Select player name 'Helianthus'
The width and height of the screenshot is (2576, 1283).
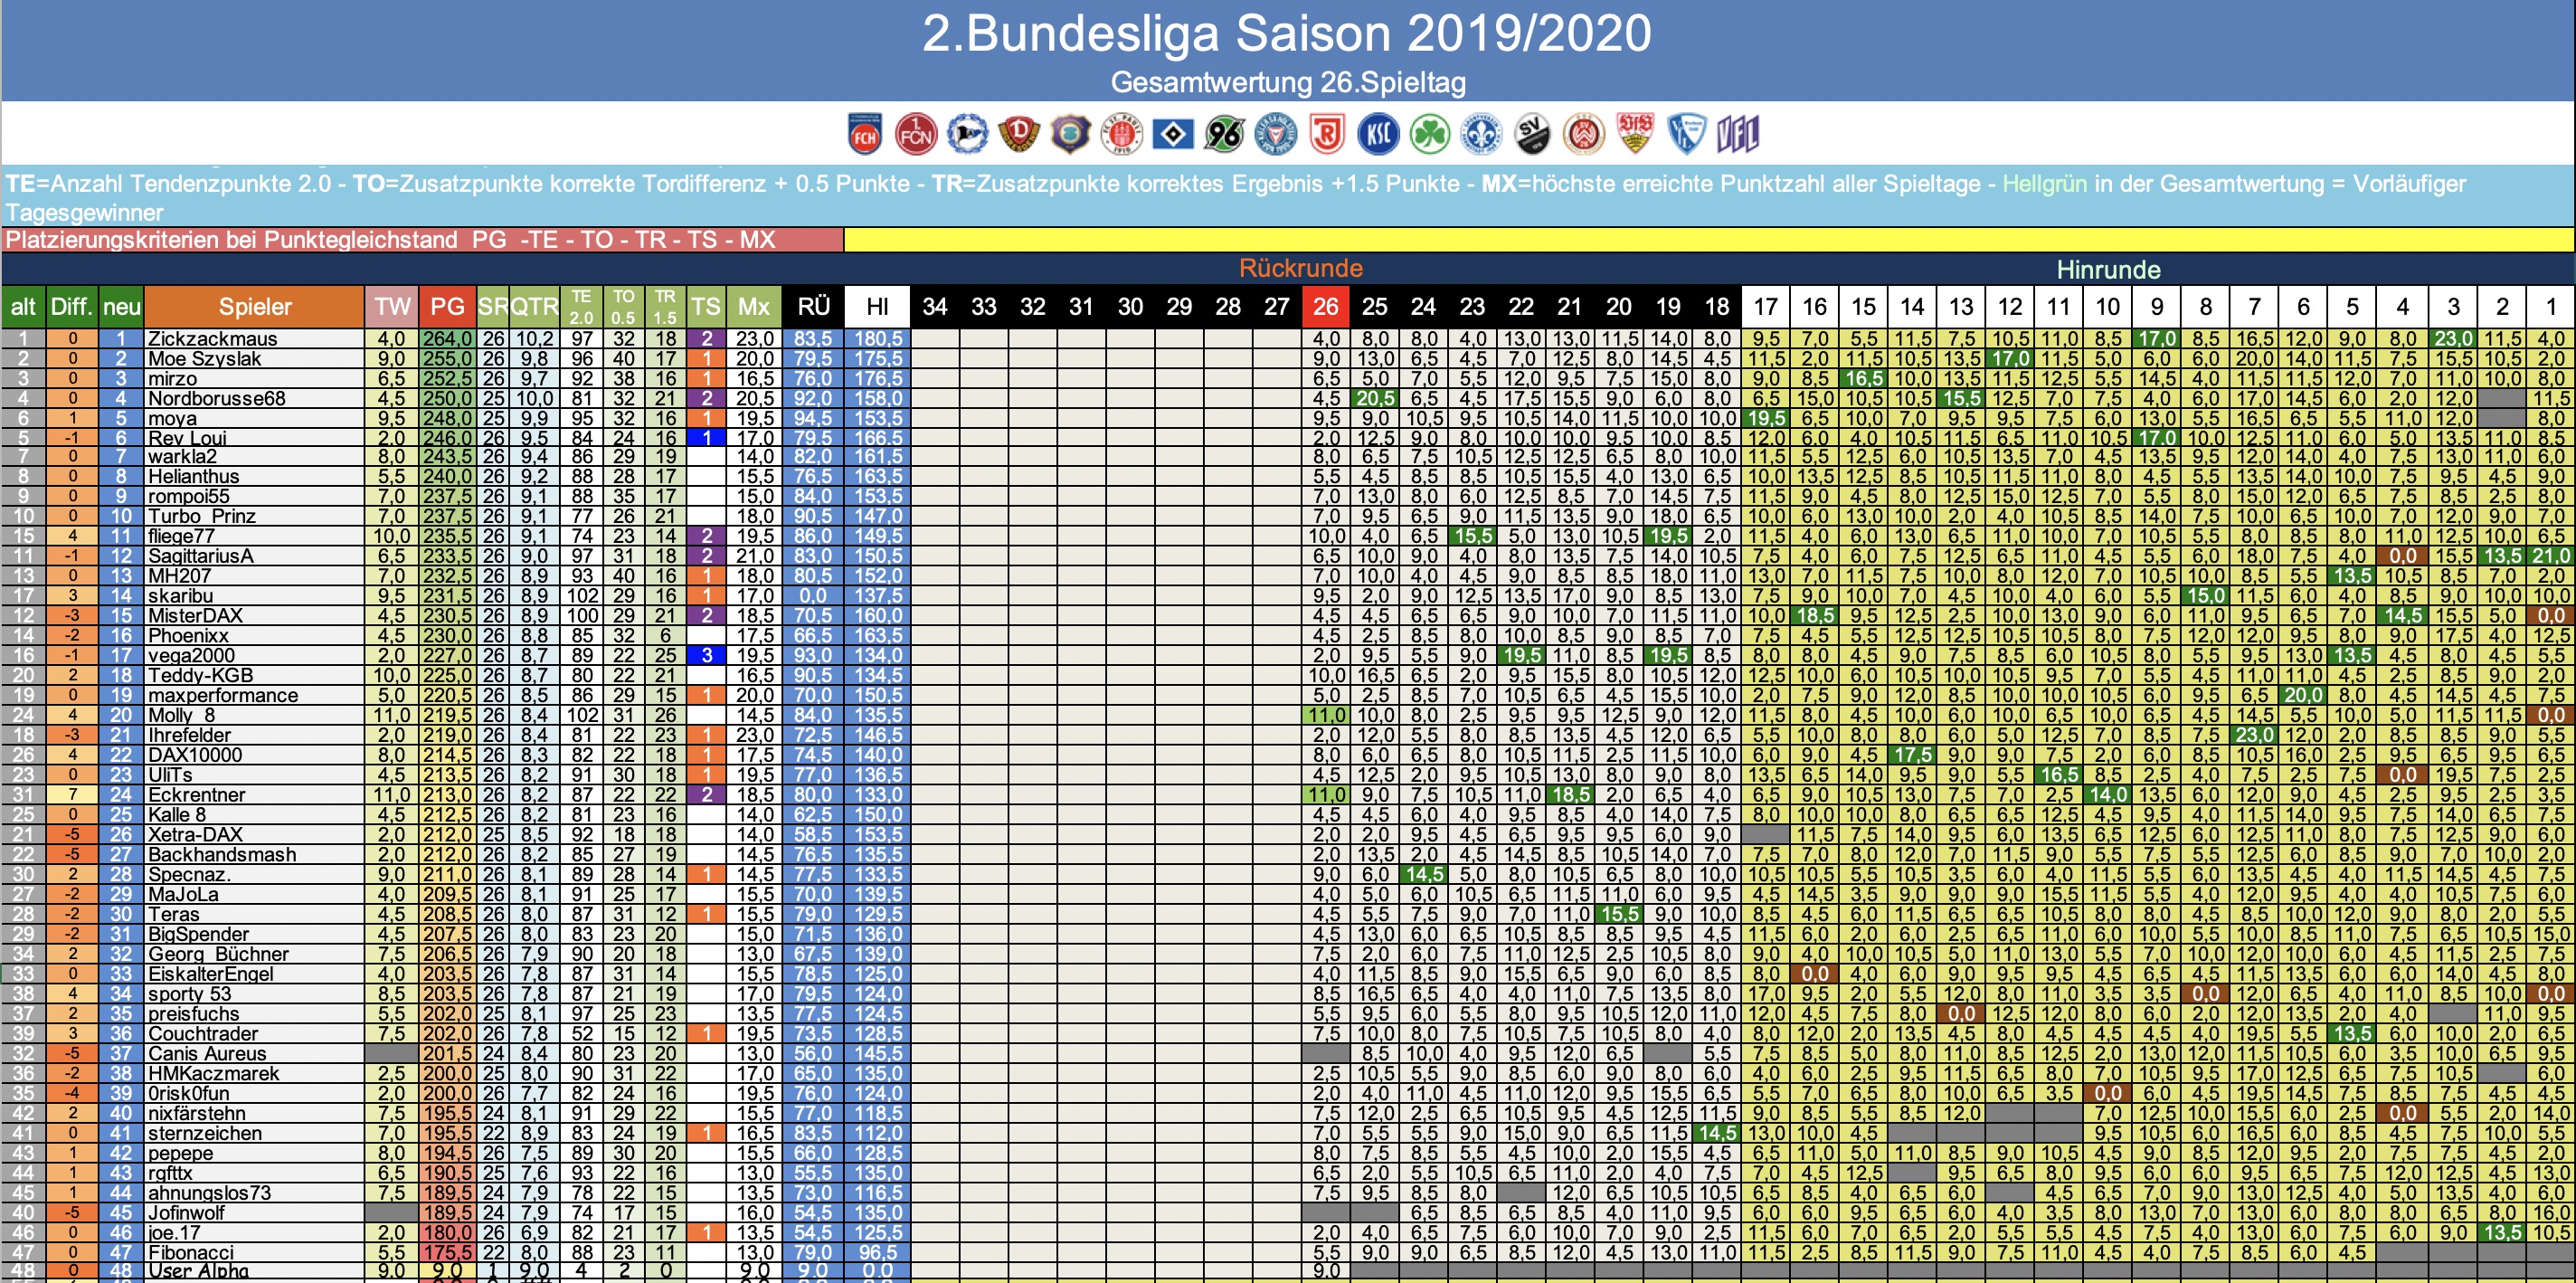tap(193, 477)
